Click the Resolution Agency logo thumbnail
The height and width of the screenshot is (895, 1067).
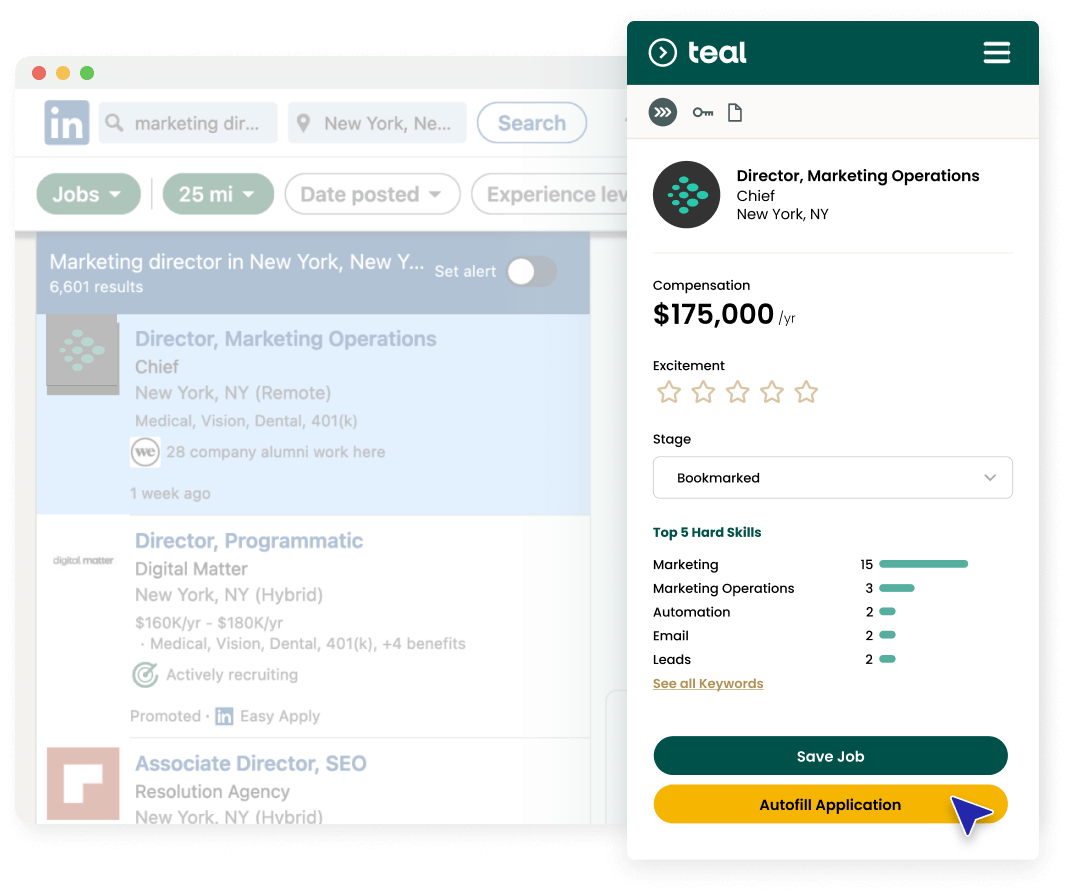coord(83,783)
